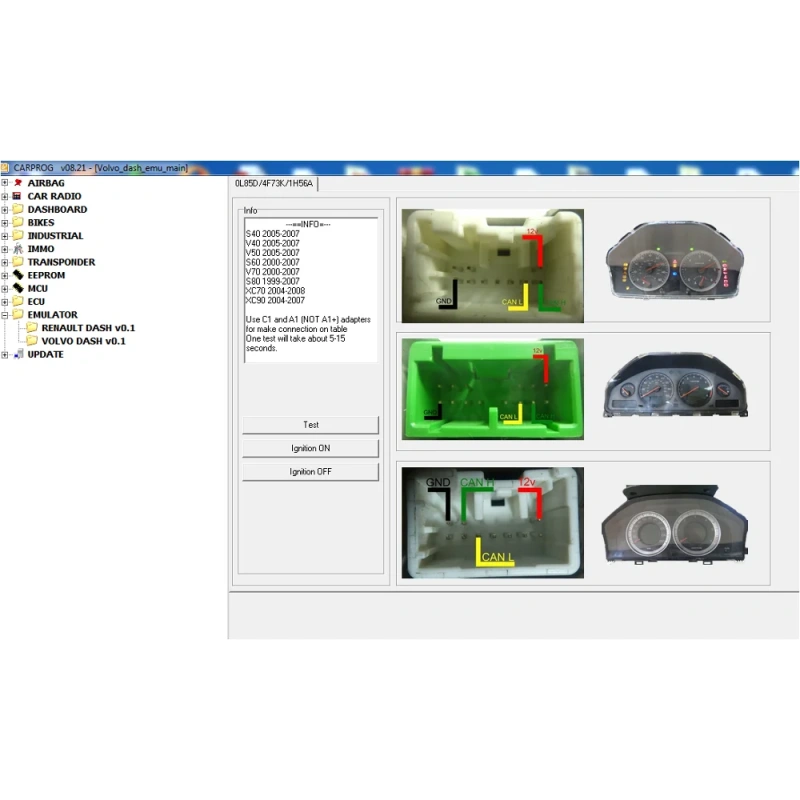Expand the DASHBOARD tree node
The height and width of the screenshot is (800, 800).
(5, 210)
